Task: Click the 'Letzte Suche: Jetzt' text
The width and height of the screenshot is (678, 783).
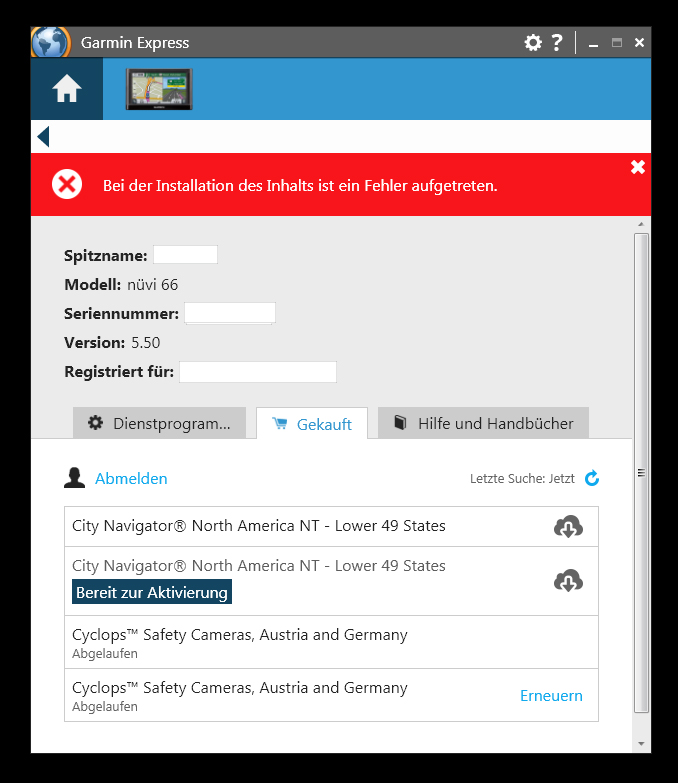Action: coord(522,478)
